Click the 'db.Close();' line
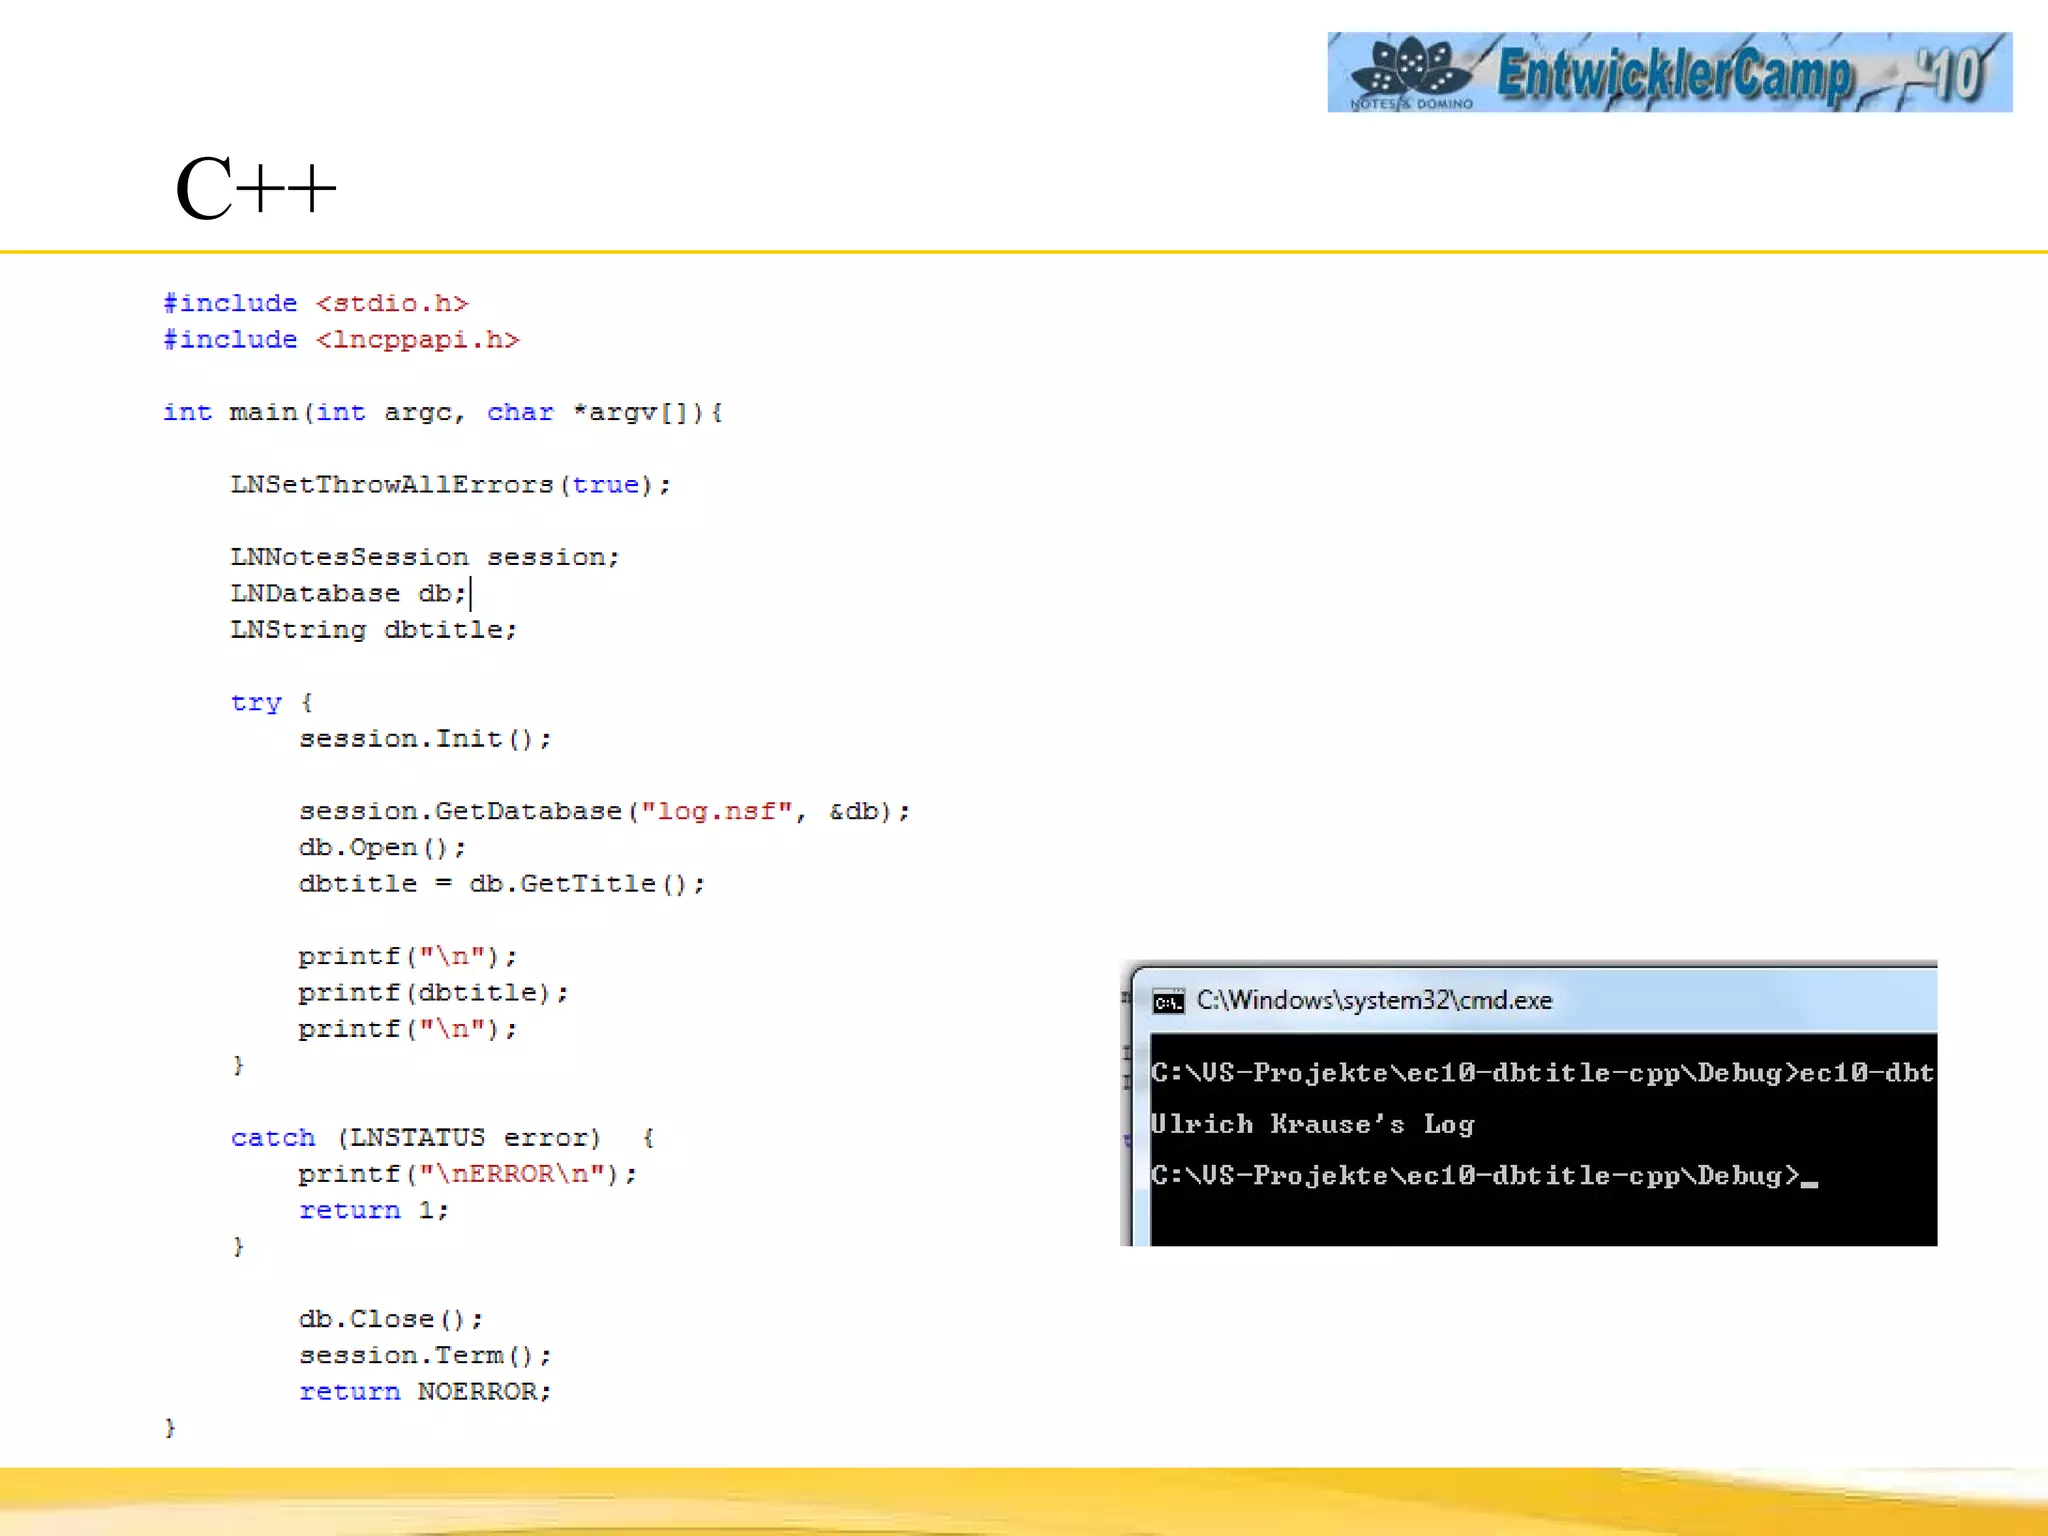This screenshot has height=1536, width=2048. [x=391, y=1319]
